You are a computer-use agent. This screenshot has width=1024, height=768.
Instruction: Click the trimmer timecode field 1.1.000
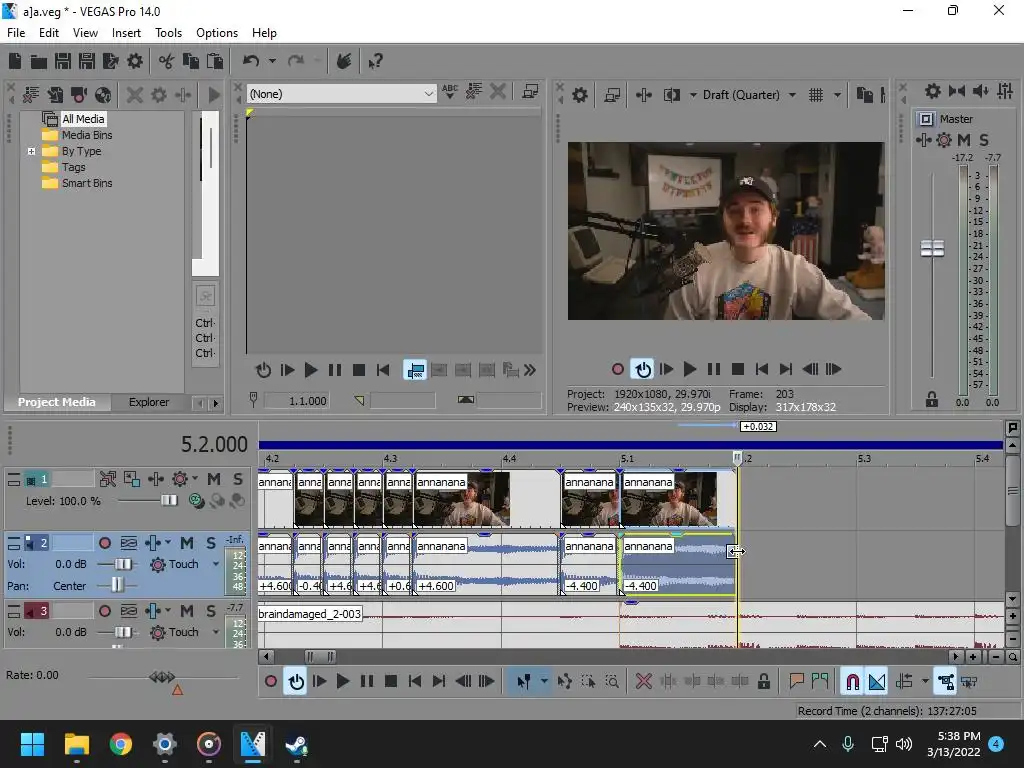296,401
